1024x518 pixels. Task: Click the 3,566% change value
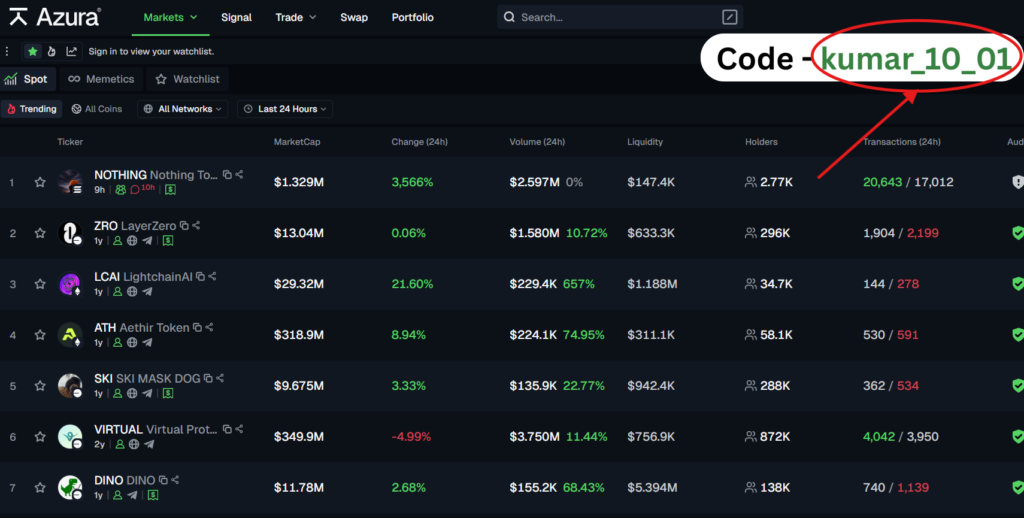412,182
